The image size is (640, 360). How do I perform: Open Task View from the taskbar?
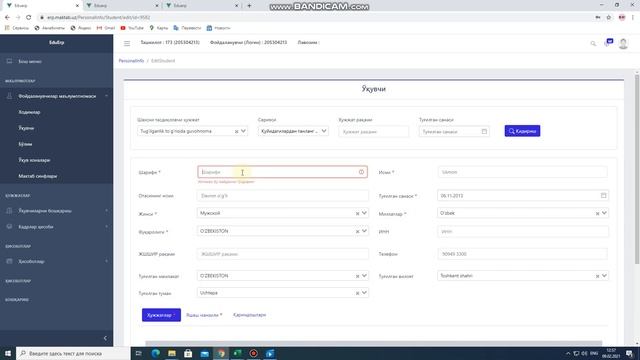139,353
